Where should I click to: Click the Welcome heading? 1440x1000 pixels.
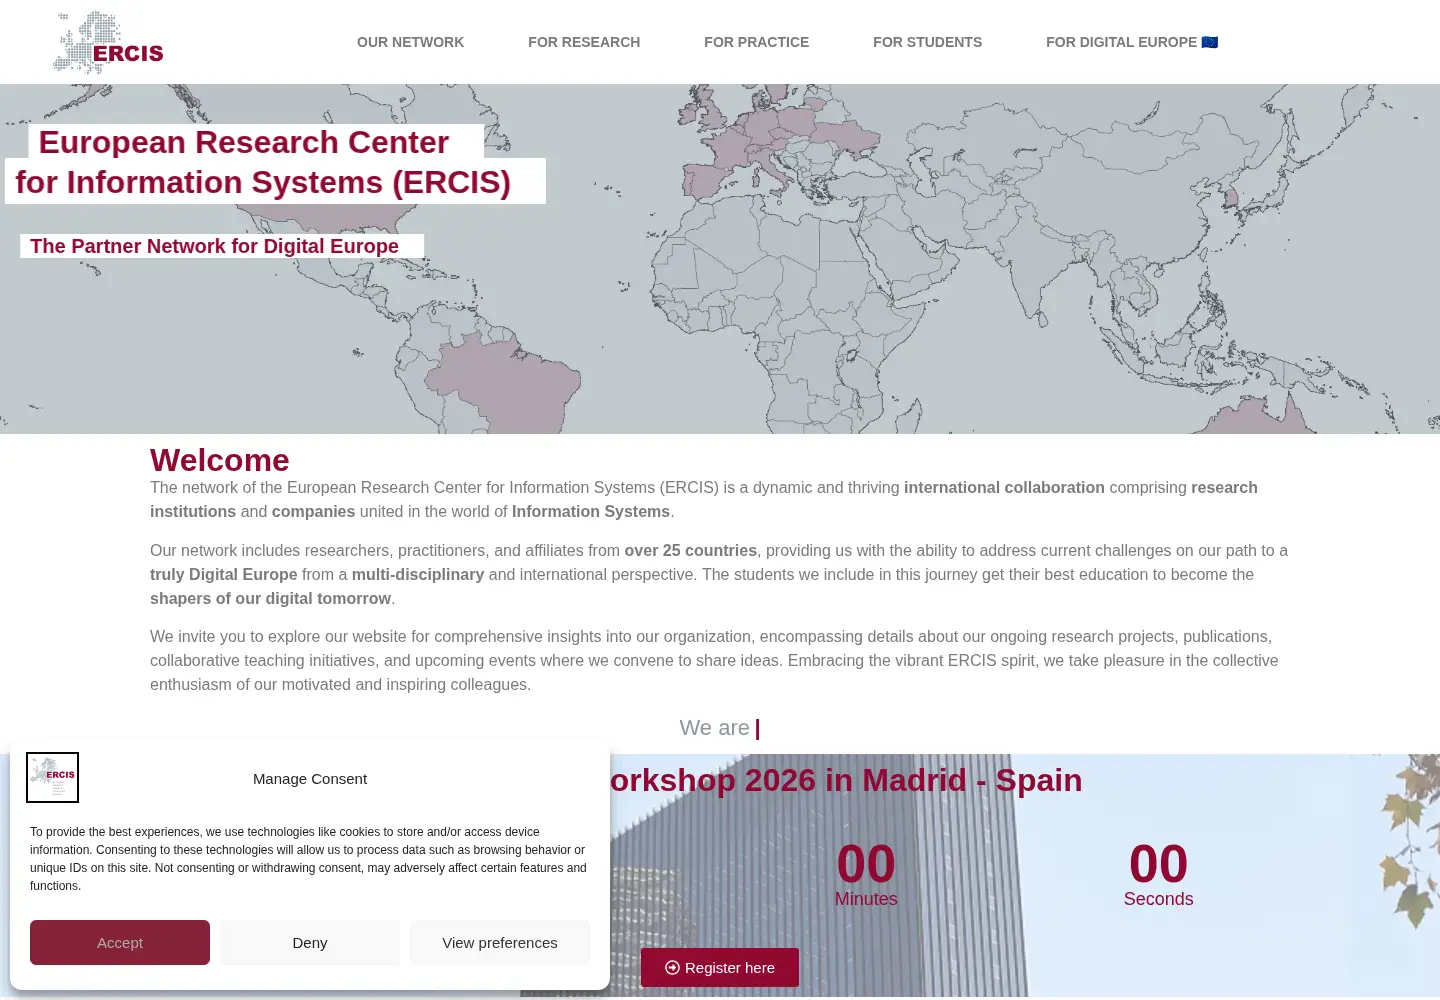(220, 460)
